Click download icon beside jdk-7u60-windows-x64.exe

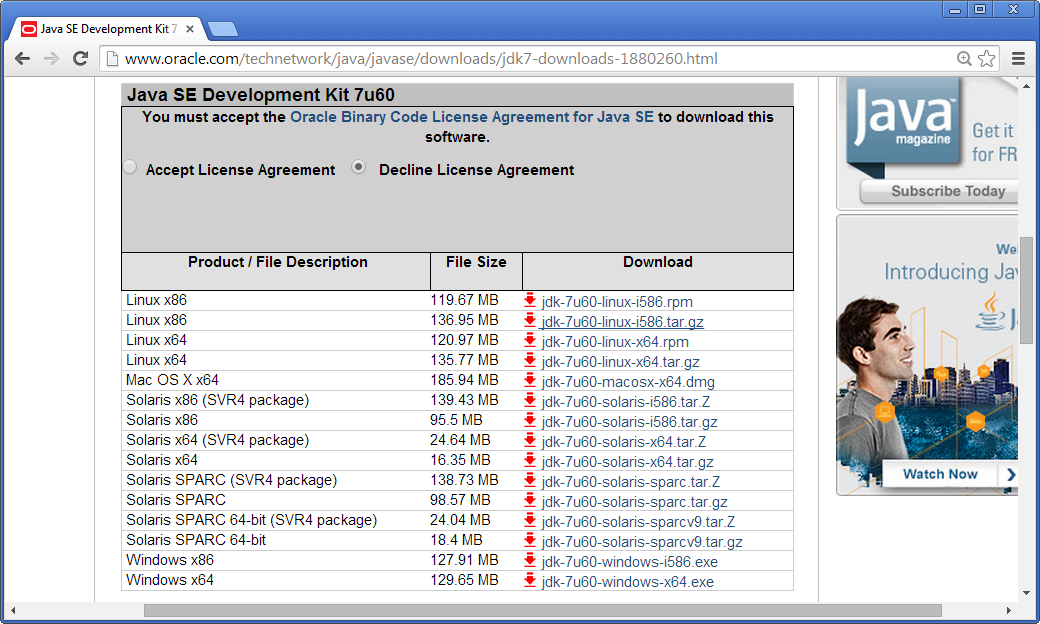(530, 581)
